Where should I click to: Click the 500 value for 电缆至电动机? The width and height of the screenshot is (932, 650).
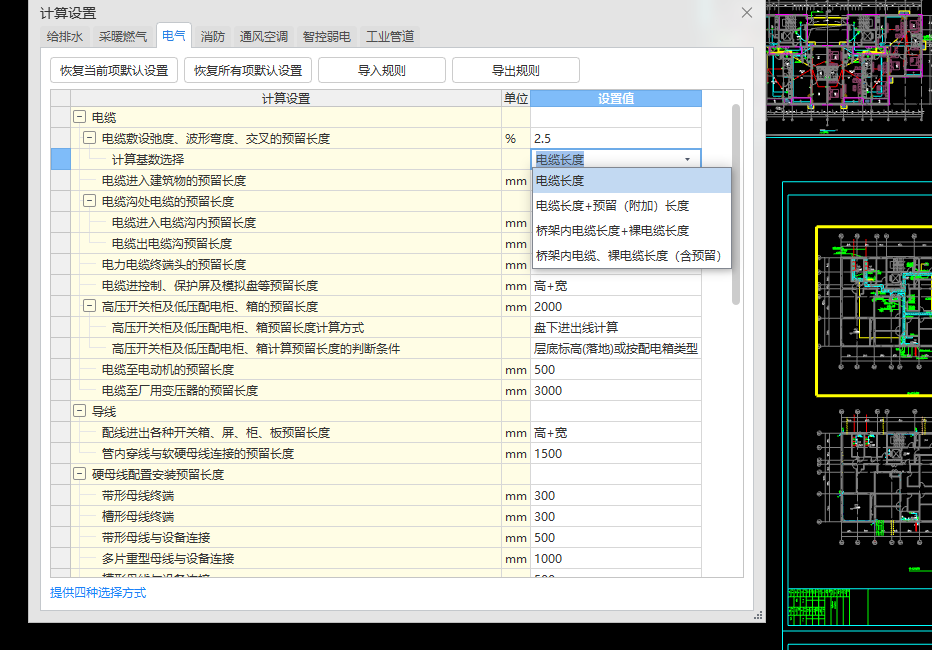pos(616,370)
